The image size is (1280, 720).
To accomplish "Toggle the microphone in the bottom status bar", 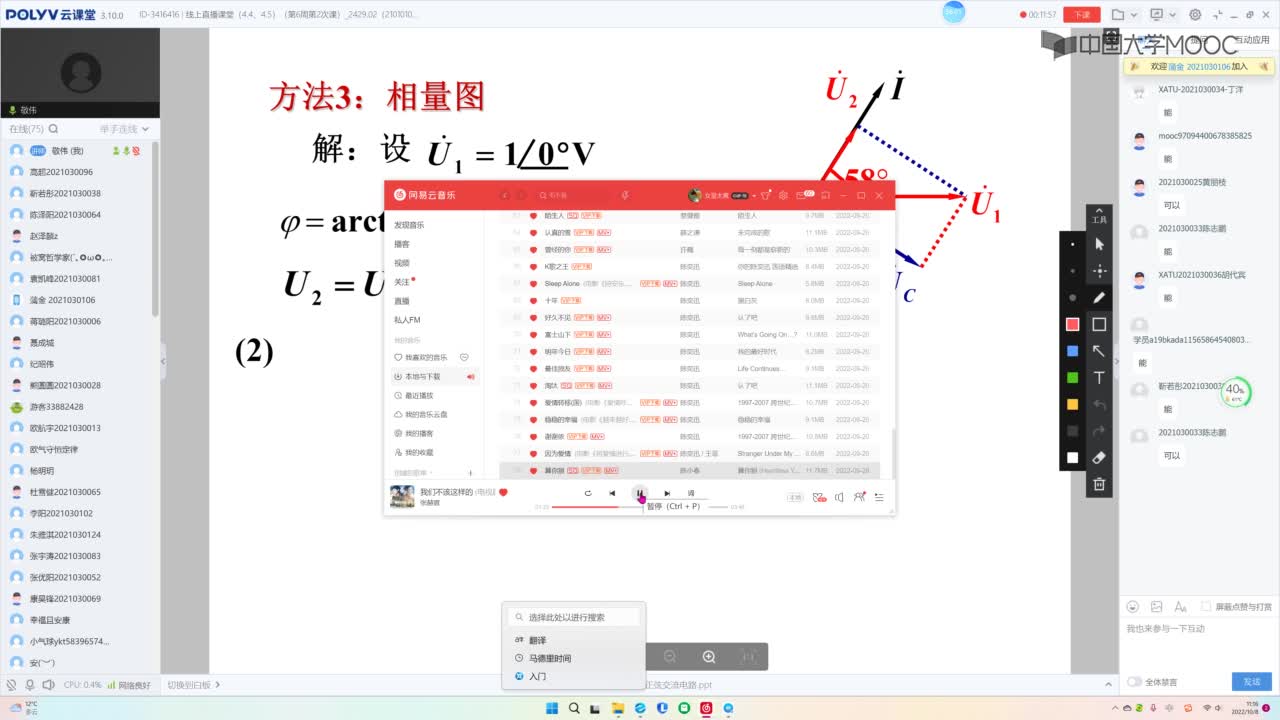I will coord(30,685).
